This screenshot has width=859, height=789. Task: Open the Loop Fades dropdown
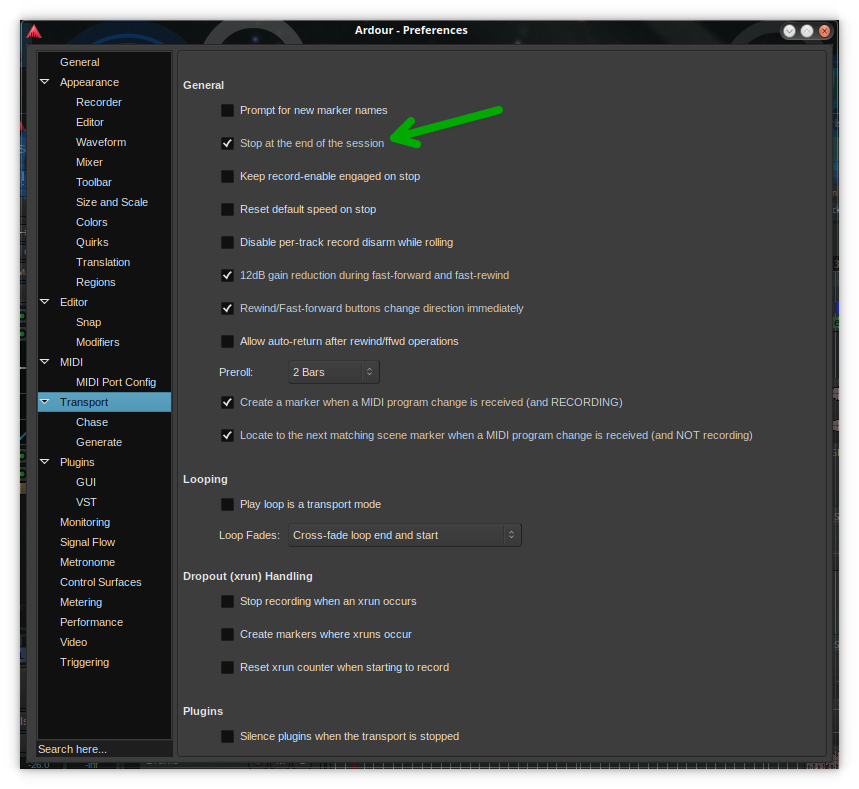pyautogui.click(x=404, y=535)
